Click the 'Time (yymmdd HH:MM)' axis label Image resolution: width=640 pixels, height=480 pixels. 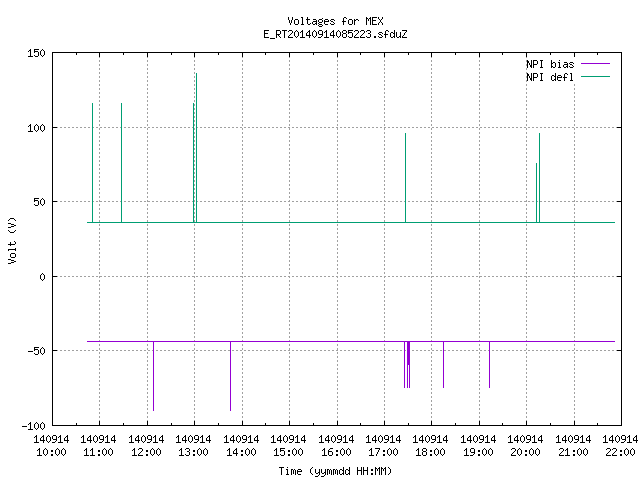coord(335,471)
